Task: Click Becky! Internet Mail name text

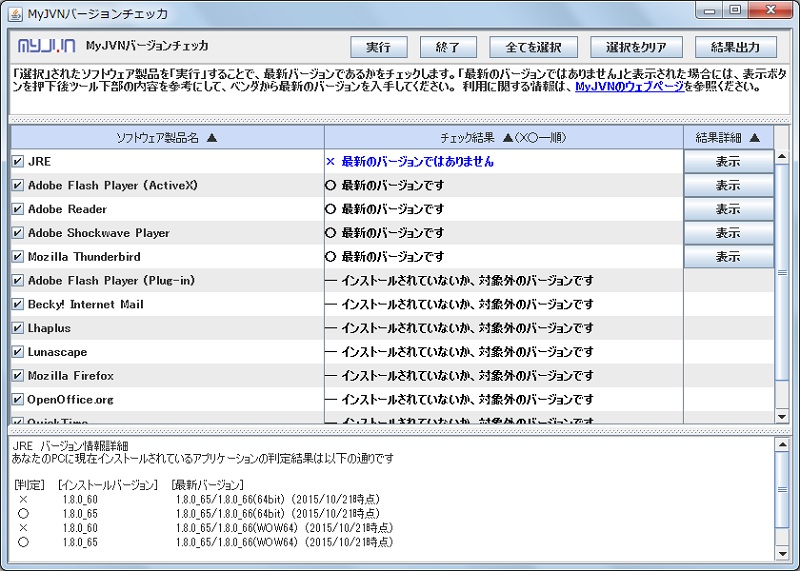Action: click(x=86, y=305)
